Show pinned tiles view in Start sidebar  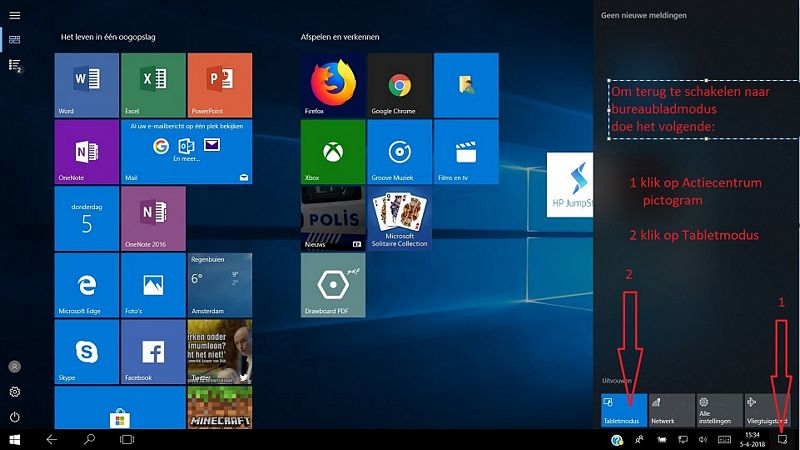point(15,40)
